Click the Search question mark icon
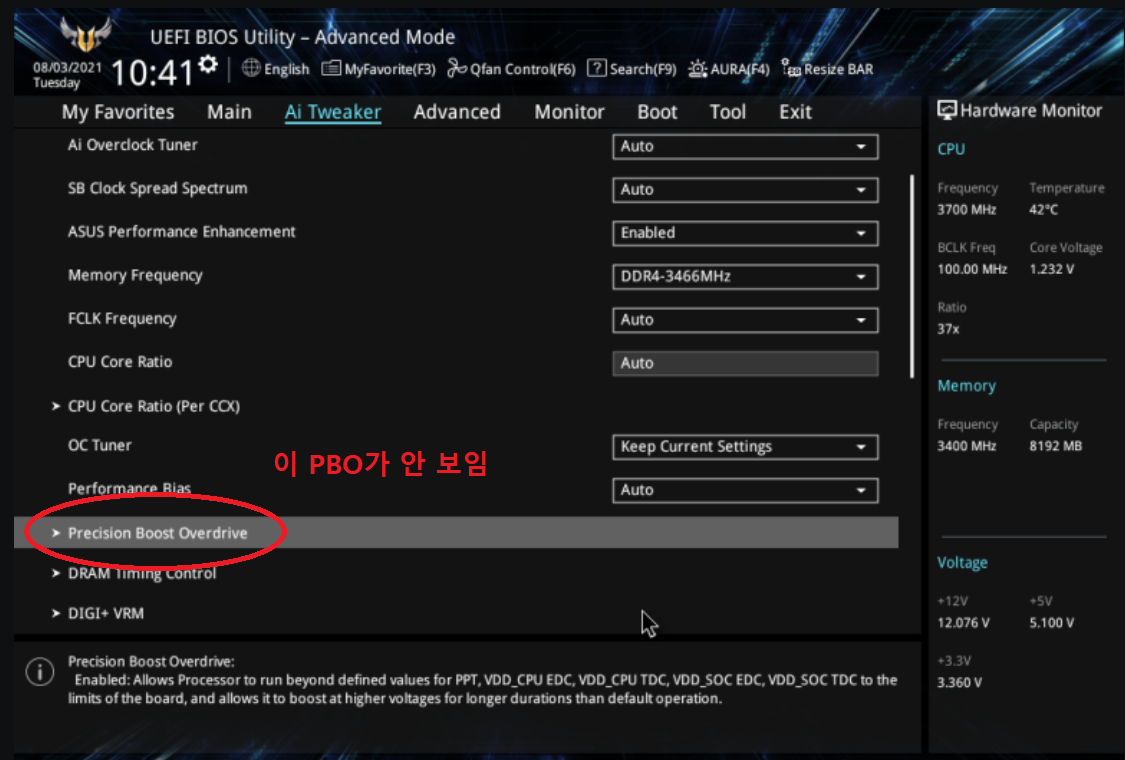This screenshot has width=1125, height=760. click(596, 68)
